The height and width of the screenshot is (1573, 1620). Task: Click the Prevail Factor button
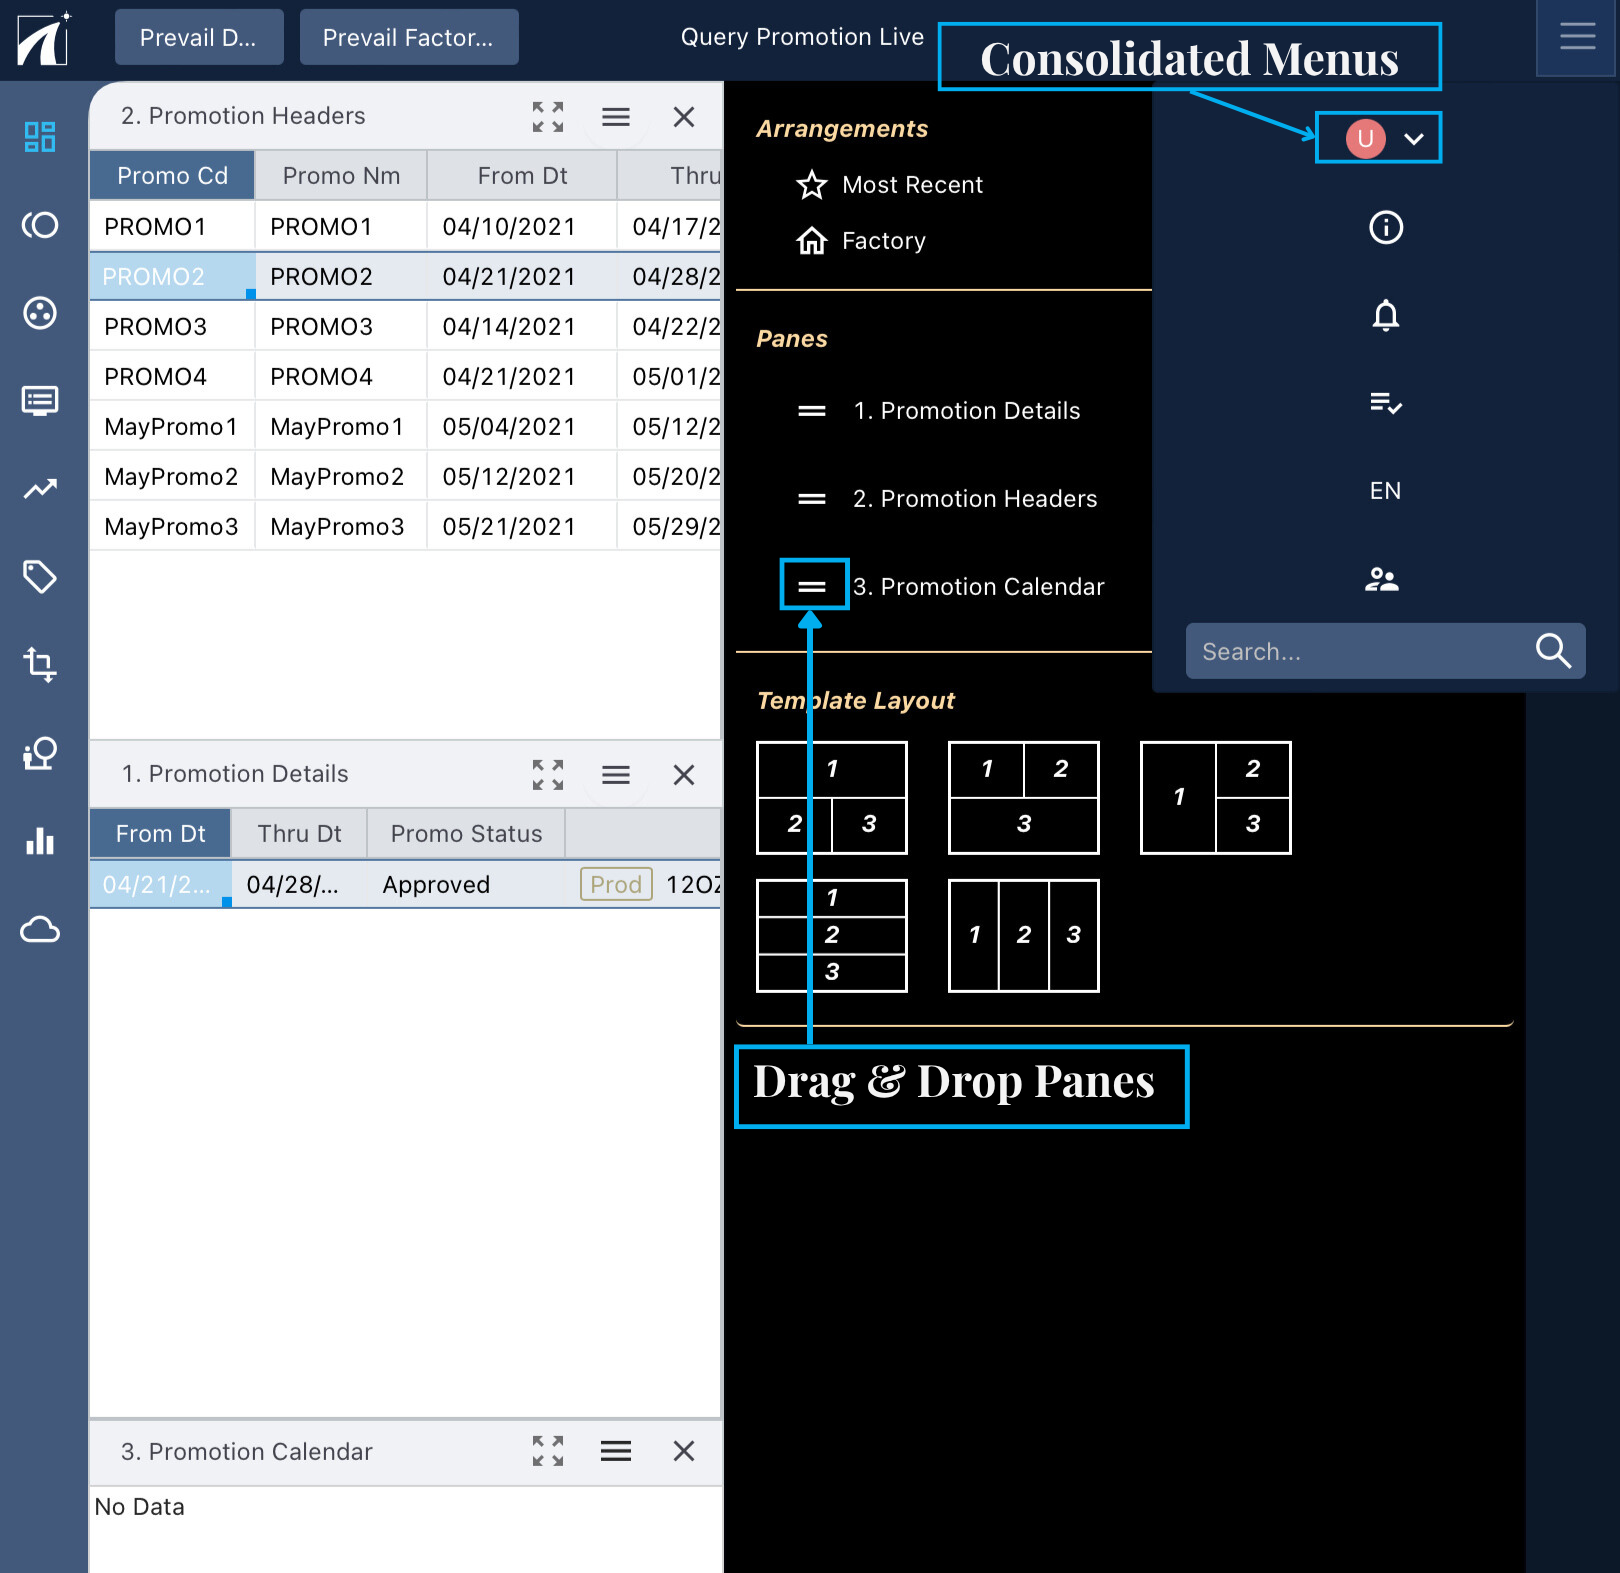click(x=408, y=37)
